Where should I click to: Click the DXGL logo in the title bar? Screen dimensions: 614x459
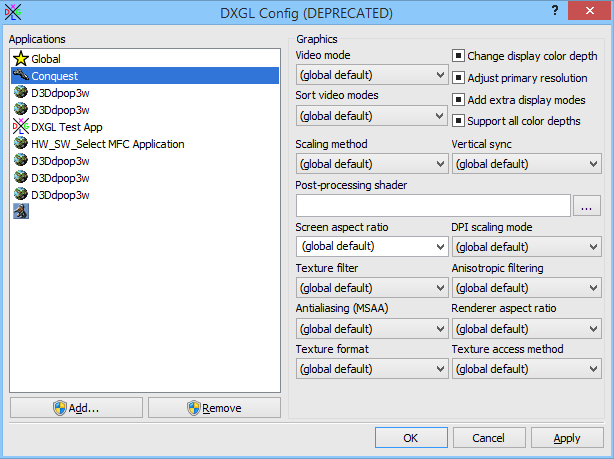pos(13,13)
